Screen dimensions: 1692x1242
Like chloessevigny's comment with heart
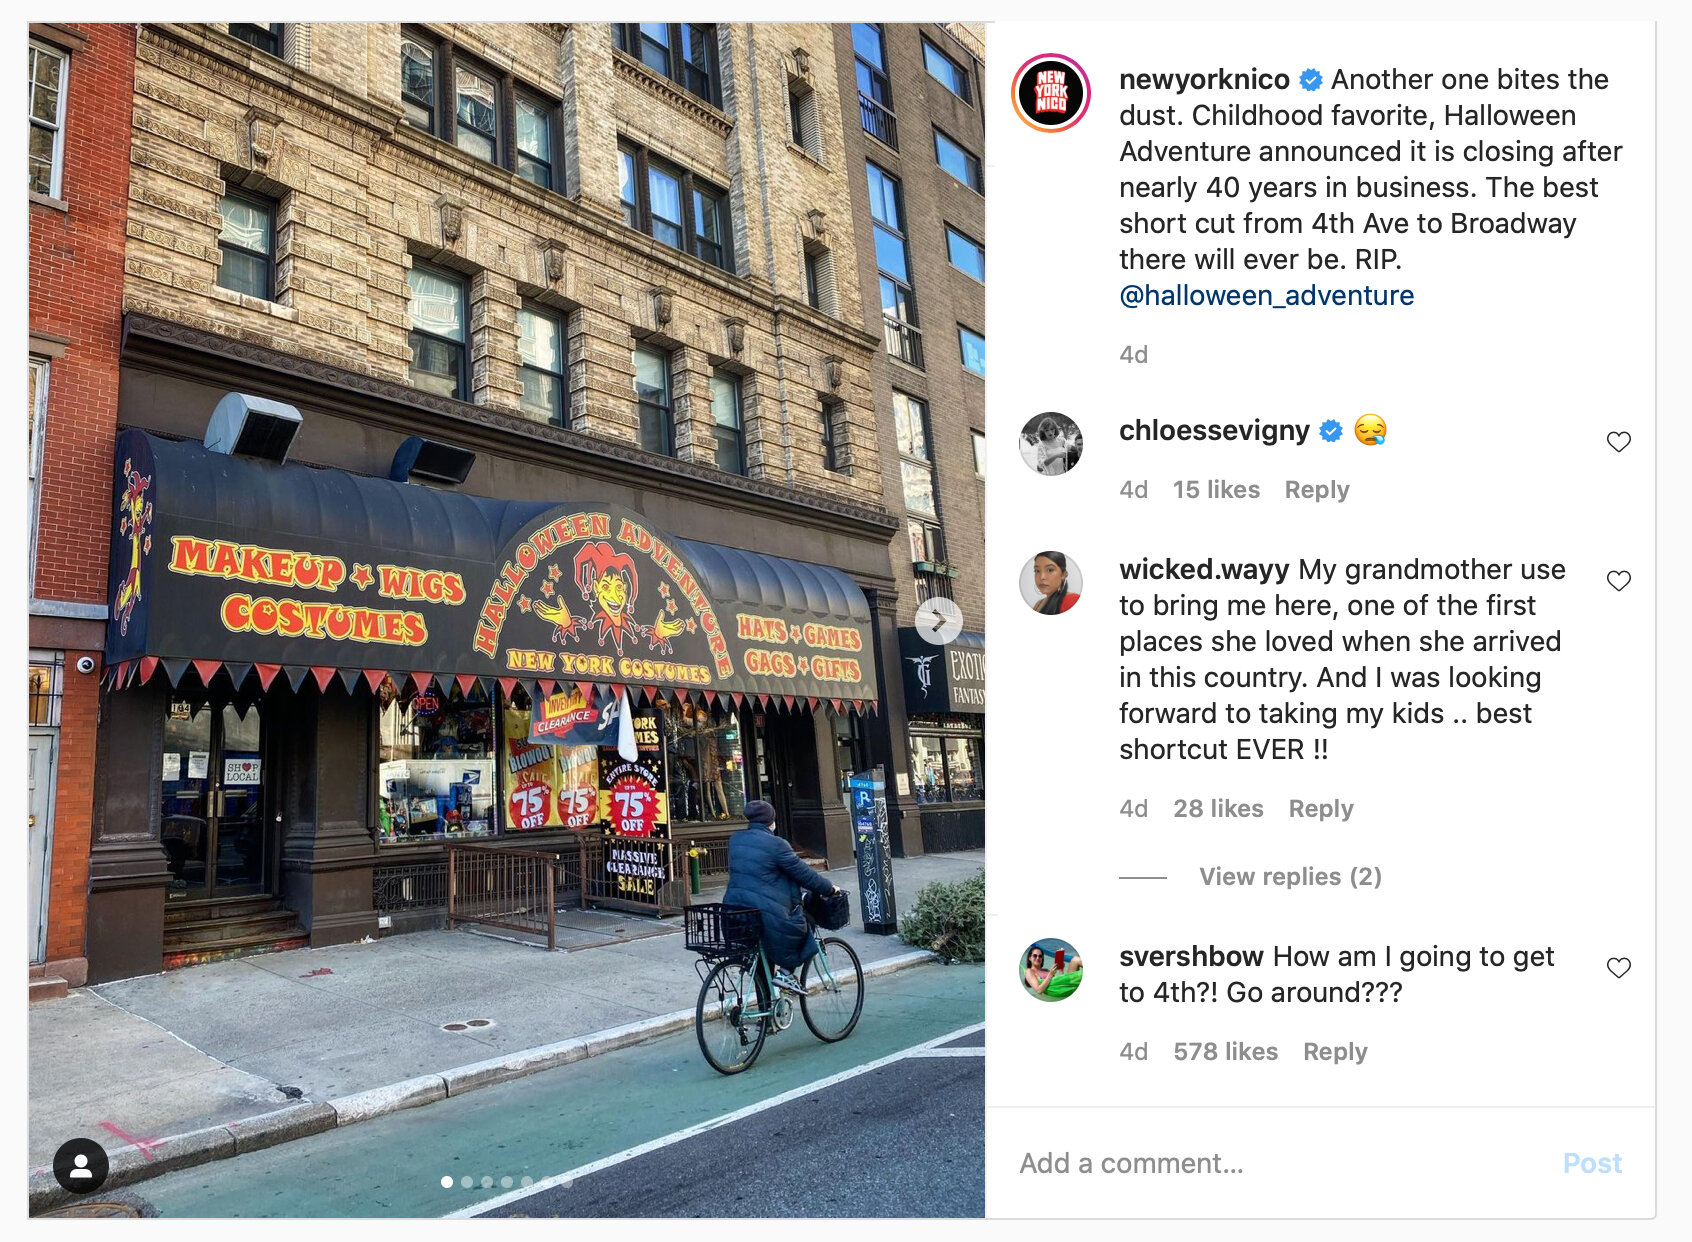click(x=1618, y=442)
